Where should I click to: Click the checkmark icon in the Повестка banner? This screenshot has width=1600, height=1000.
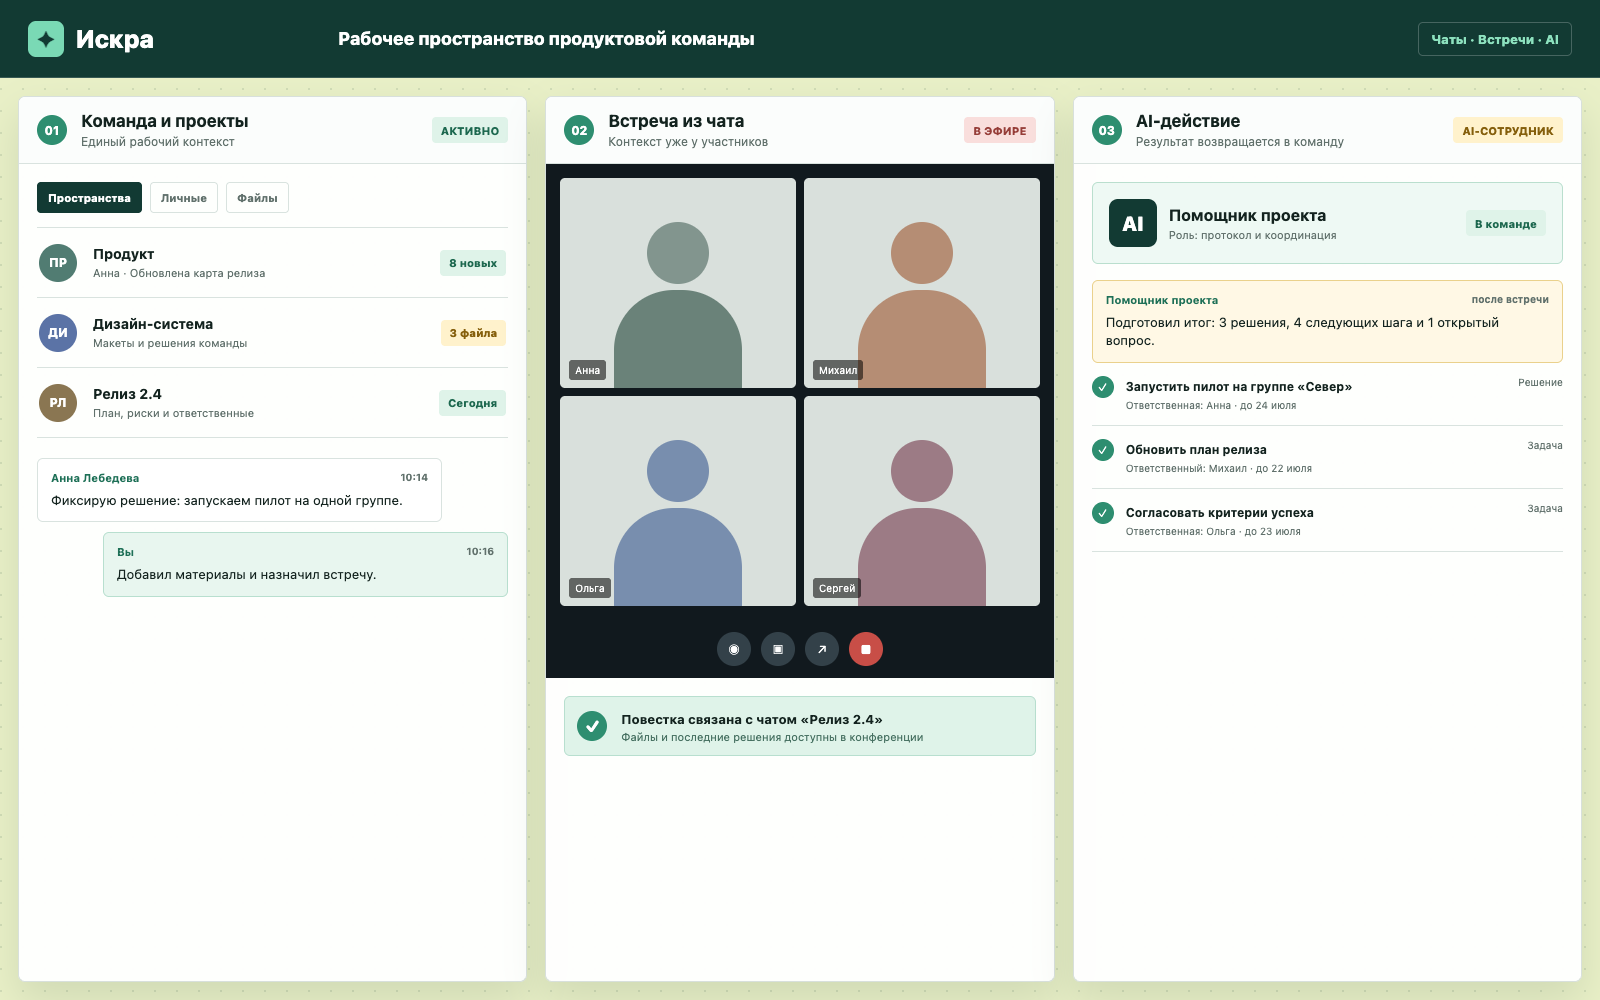coord(592,726)
